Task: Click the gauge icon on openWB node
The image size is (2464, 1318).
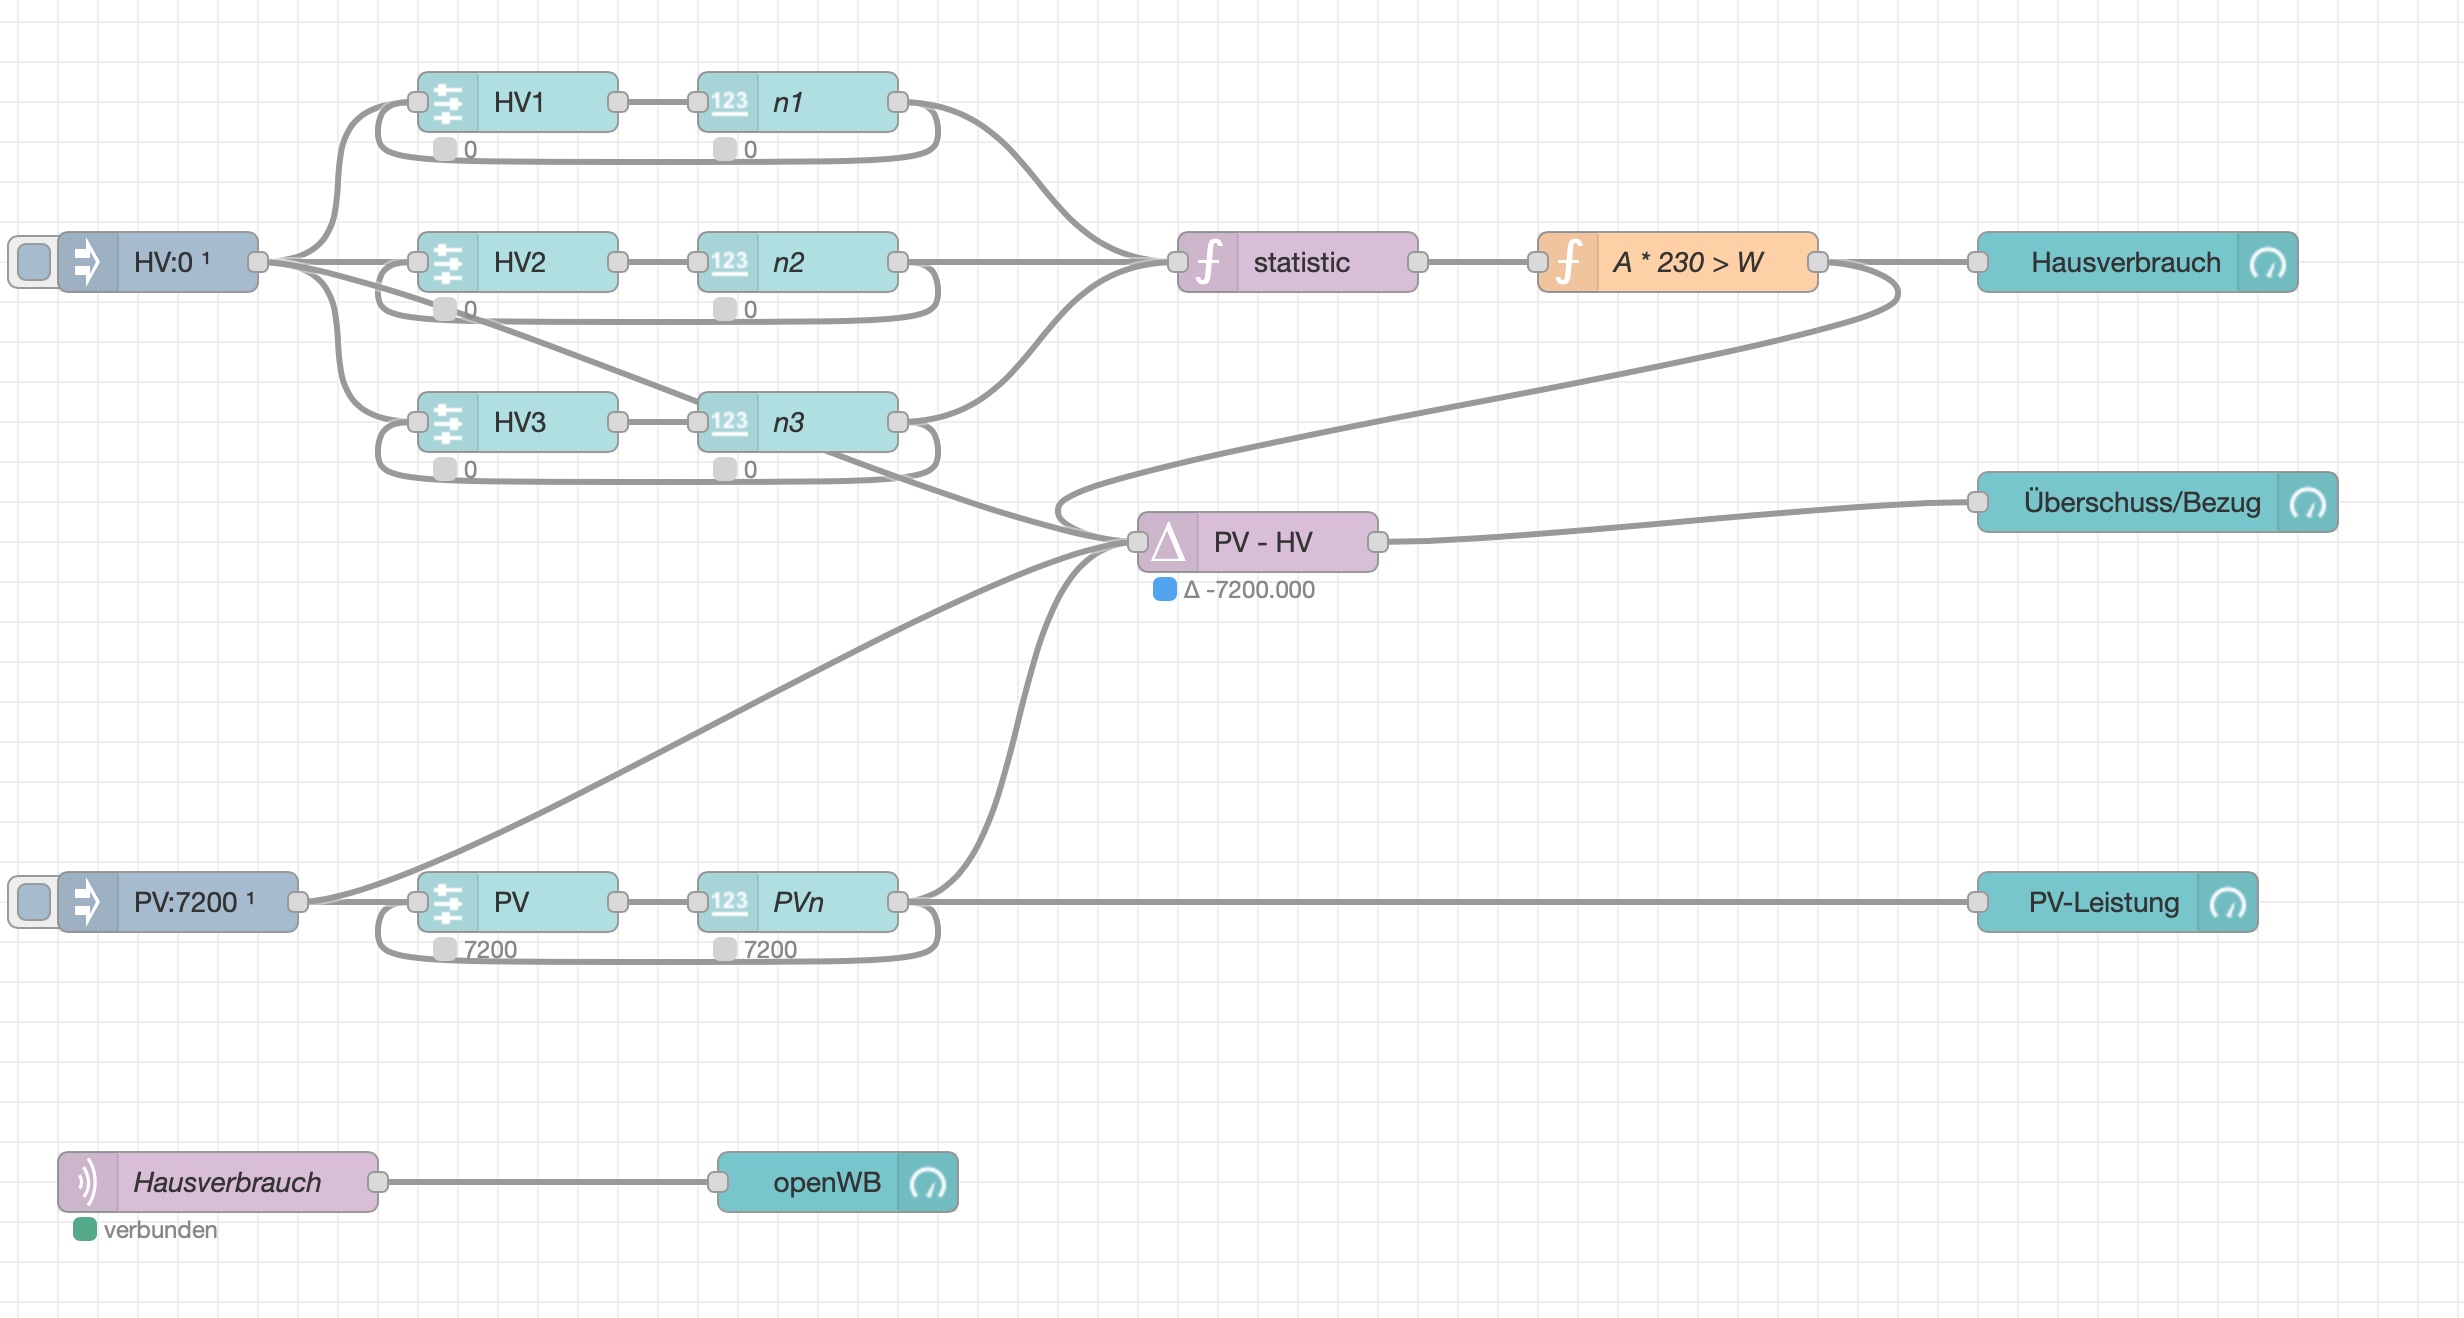Action: point(927,1183)
